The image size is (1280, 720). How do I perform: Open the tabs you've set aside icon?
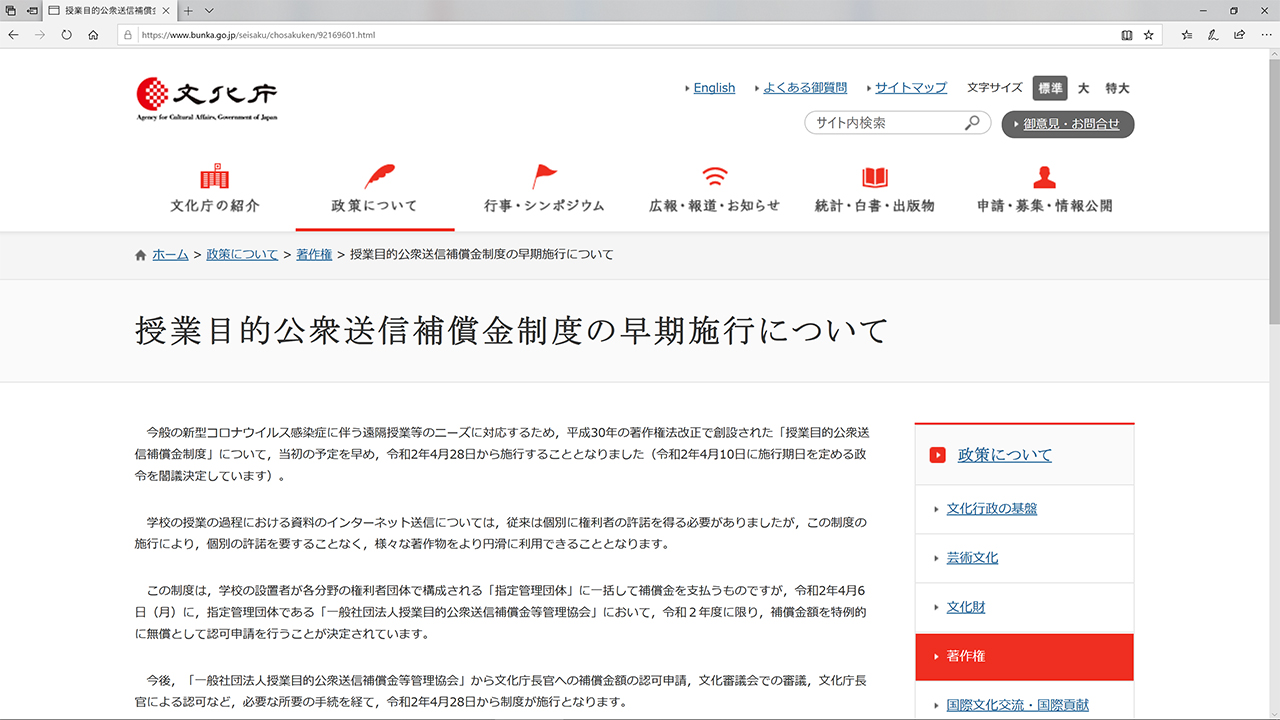point(11,10)
